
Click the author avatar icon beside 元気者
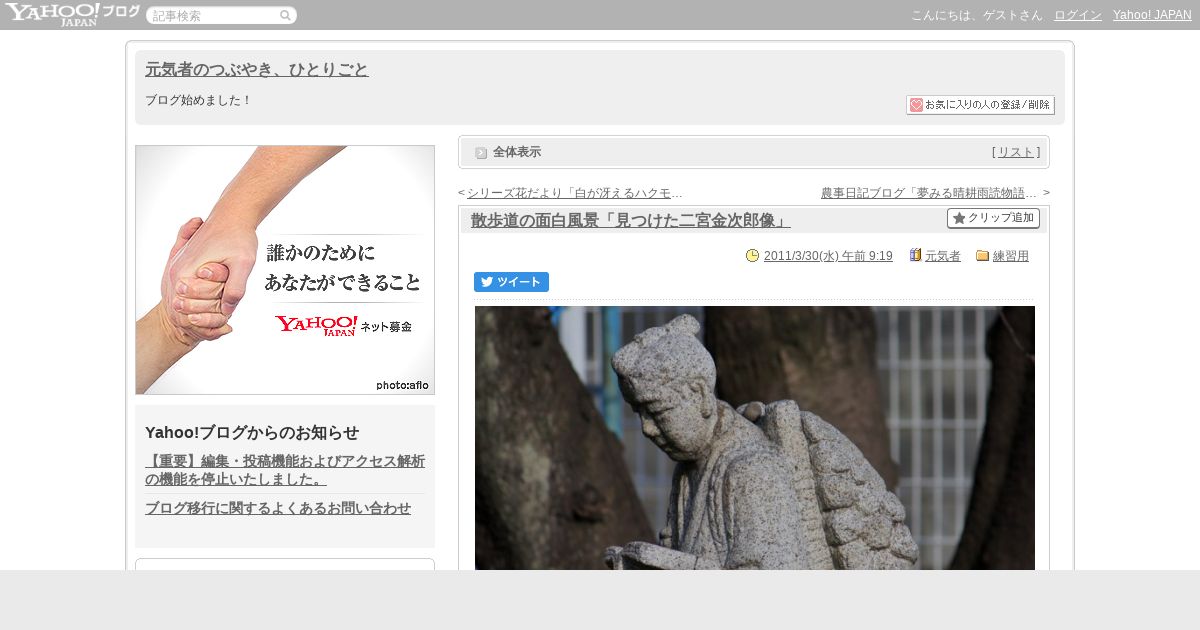tap(915, 255)
